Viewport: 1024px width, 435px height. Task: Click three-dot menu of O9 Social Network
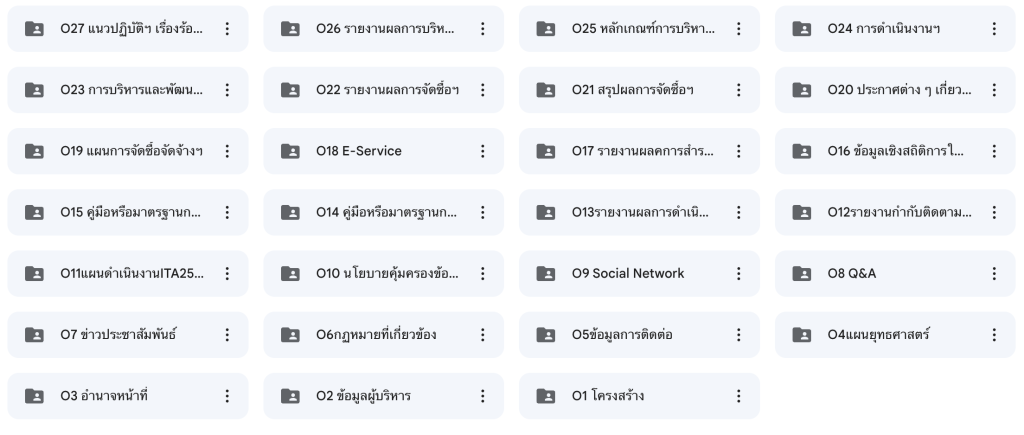[x=739, y=274]
